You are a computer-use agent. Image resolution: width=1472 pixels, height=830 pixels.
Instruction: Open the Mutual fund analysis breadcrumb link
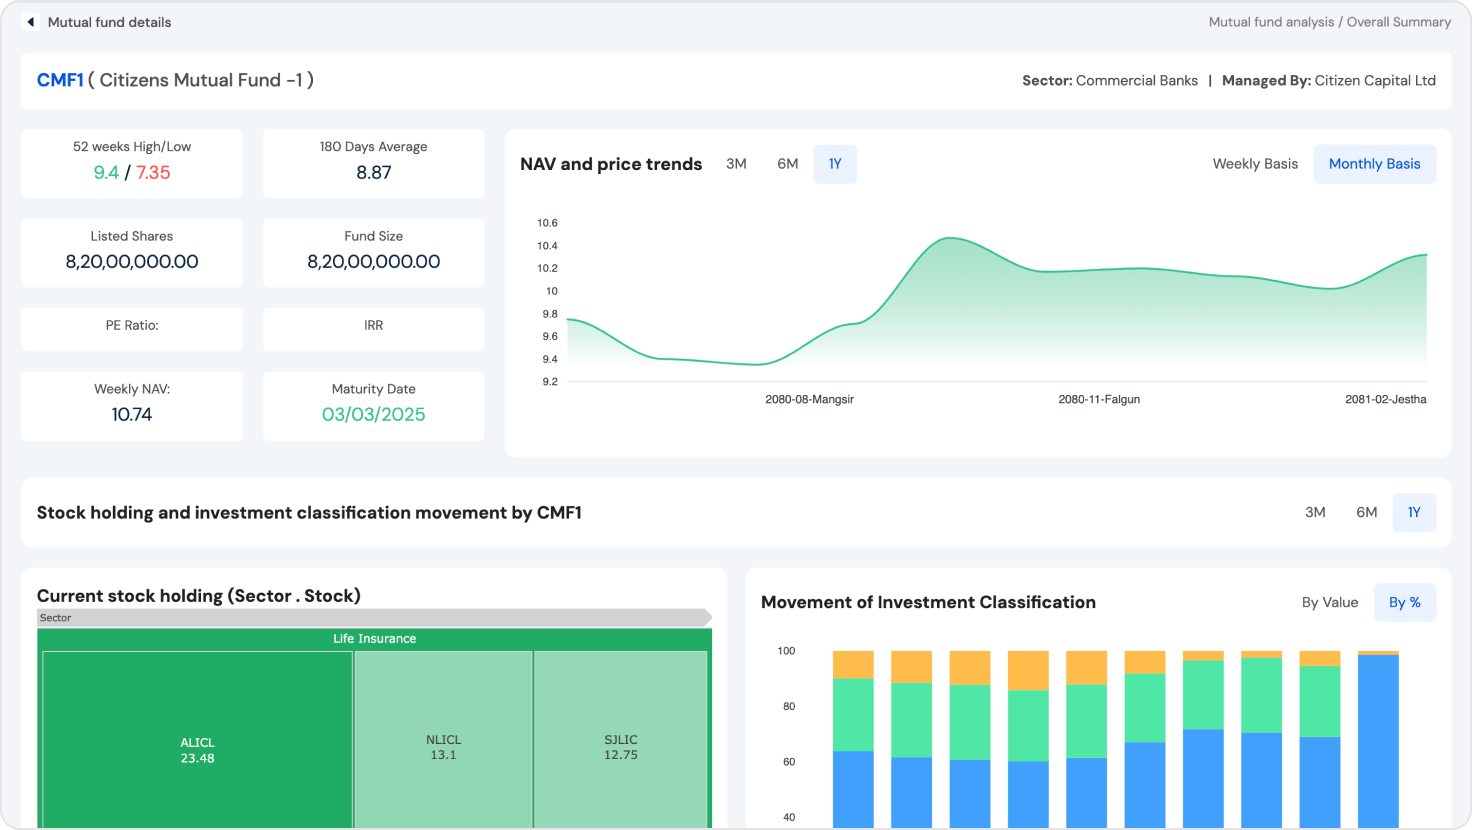click(x=1271, y=22)
